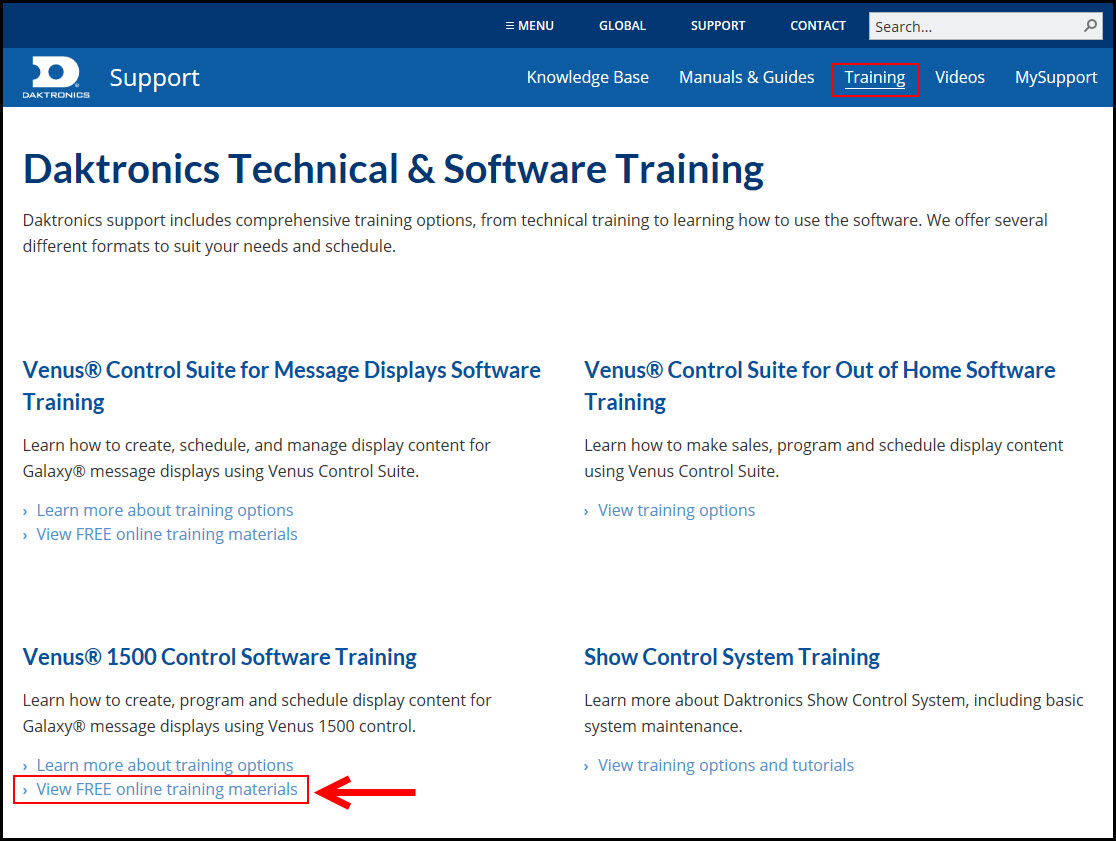View FREE online training materials for Venus 1500
Screen dimensions: 1116x841
[x=166, y=789]
